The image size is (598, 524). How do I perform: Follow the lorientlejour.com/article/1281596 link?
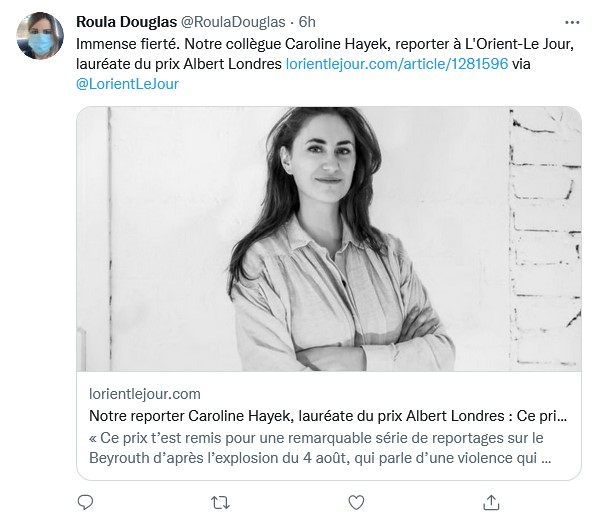pyautogui.click(x=397, y=64)
